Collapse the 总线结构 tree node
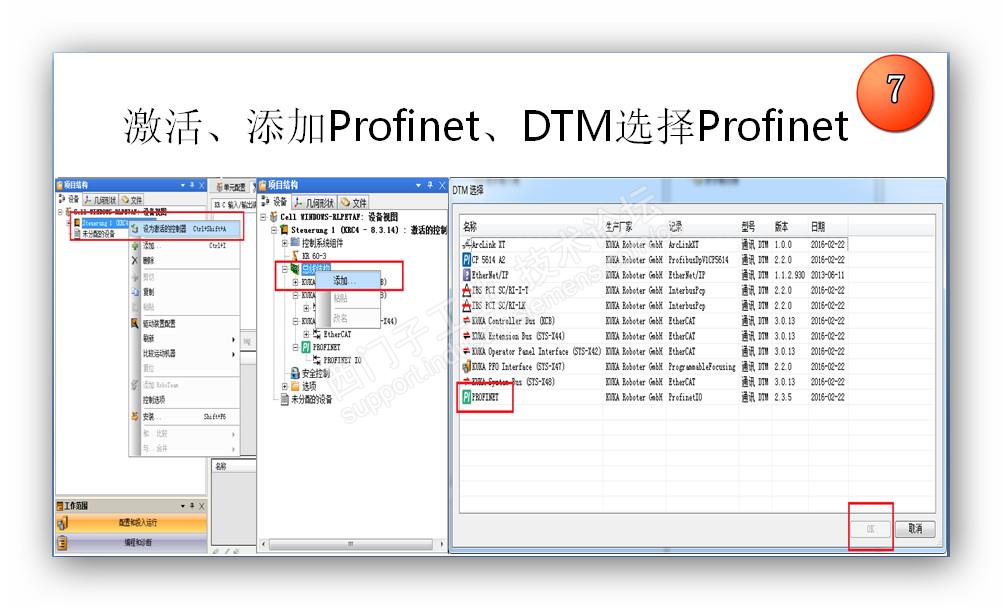The width and height of the screenshot is (1002, 609). coord(284,269)
